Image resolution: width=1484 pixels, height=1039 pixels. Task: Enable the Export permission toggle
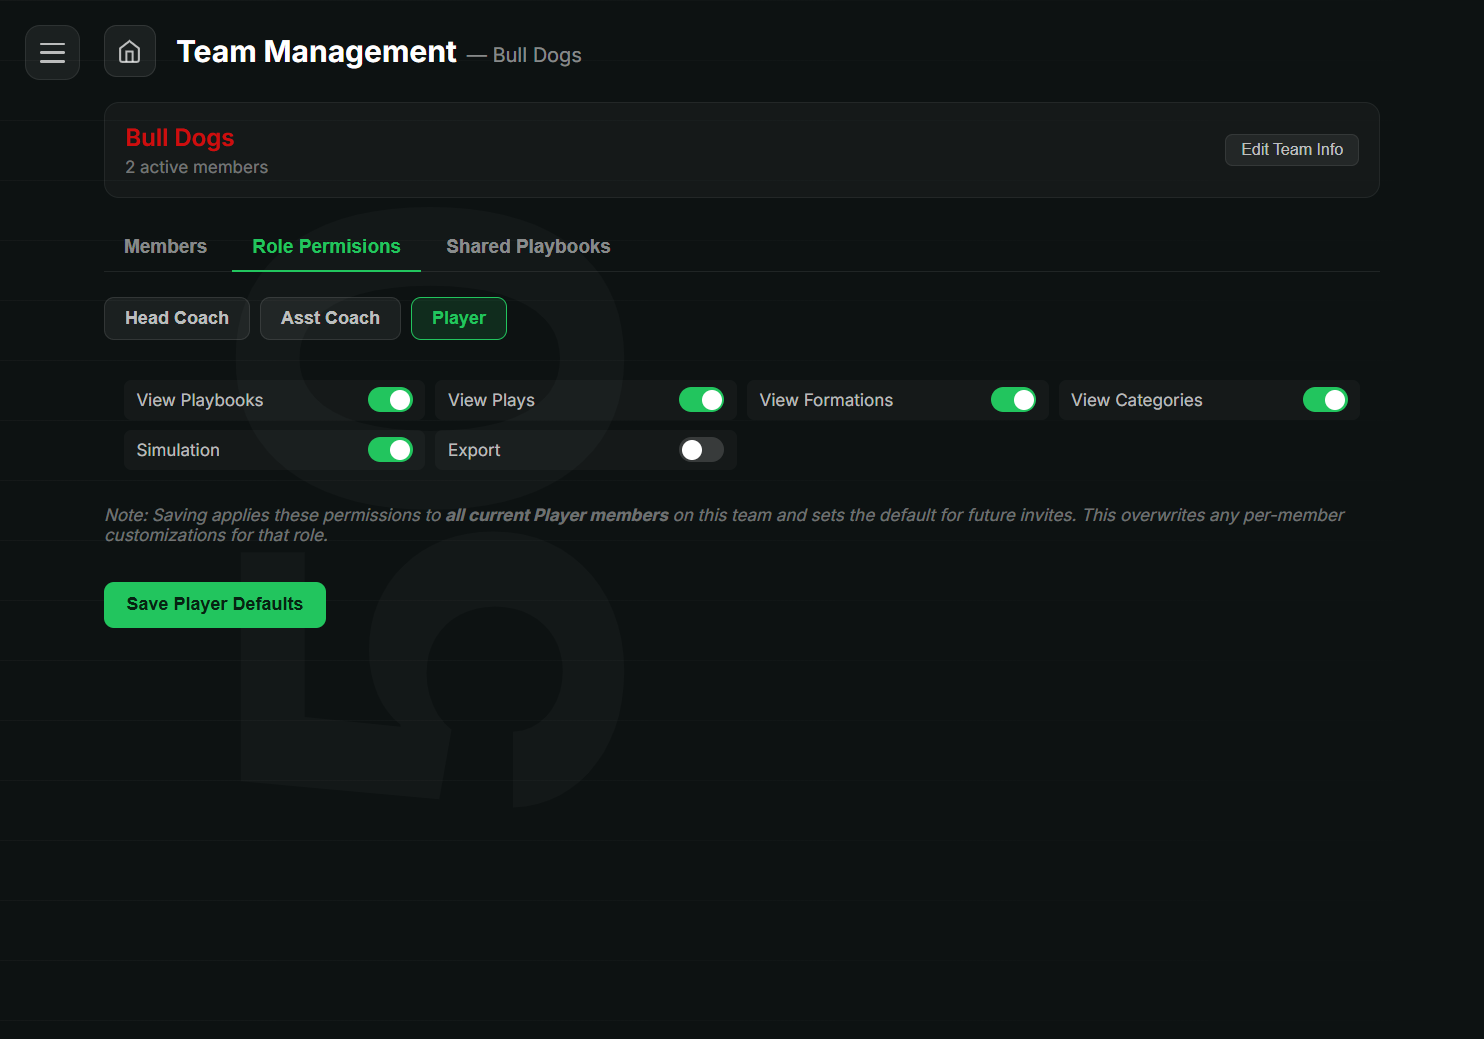(x=701, y=450)
